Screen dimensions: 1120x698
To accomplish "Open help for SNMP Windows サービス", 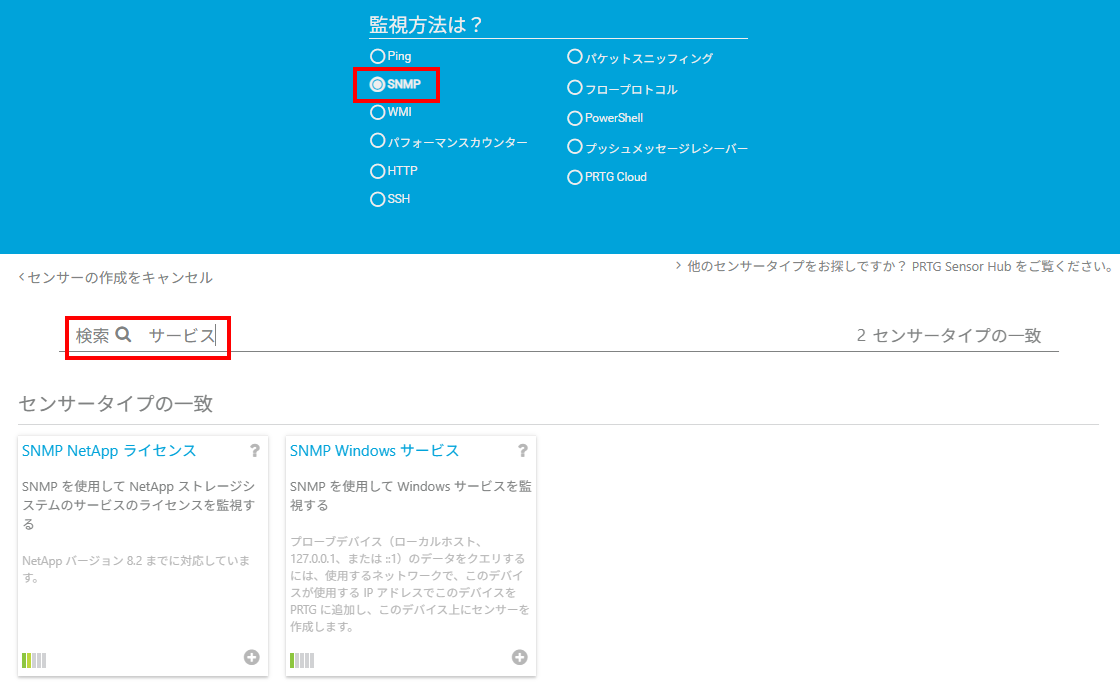I will coord(523,451).
